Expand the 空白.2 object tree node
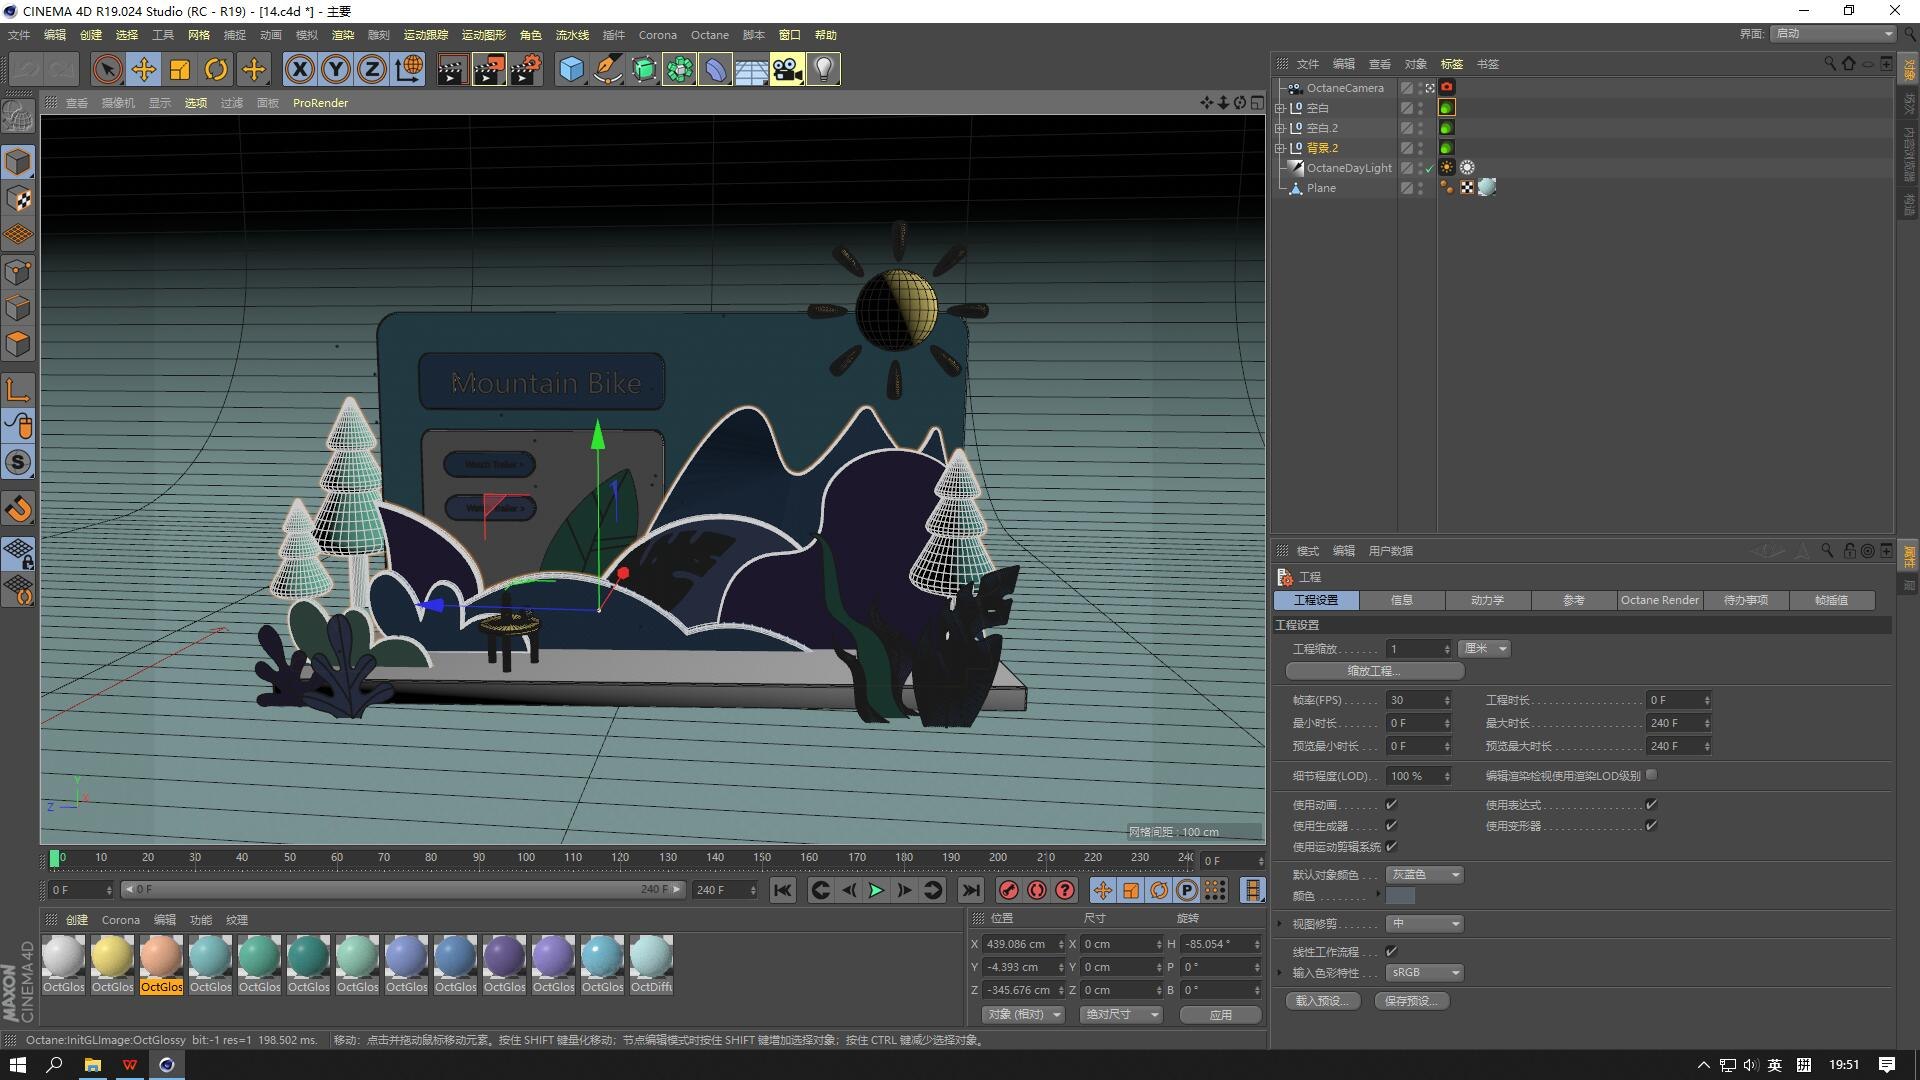1920x1080 pixels. [1280, 128]
